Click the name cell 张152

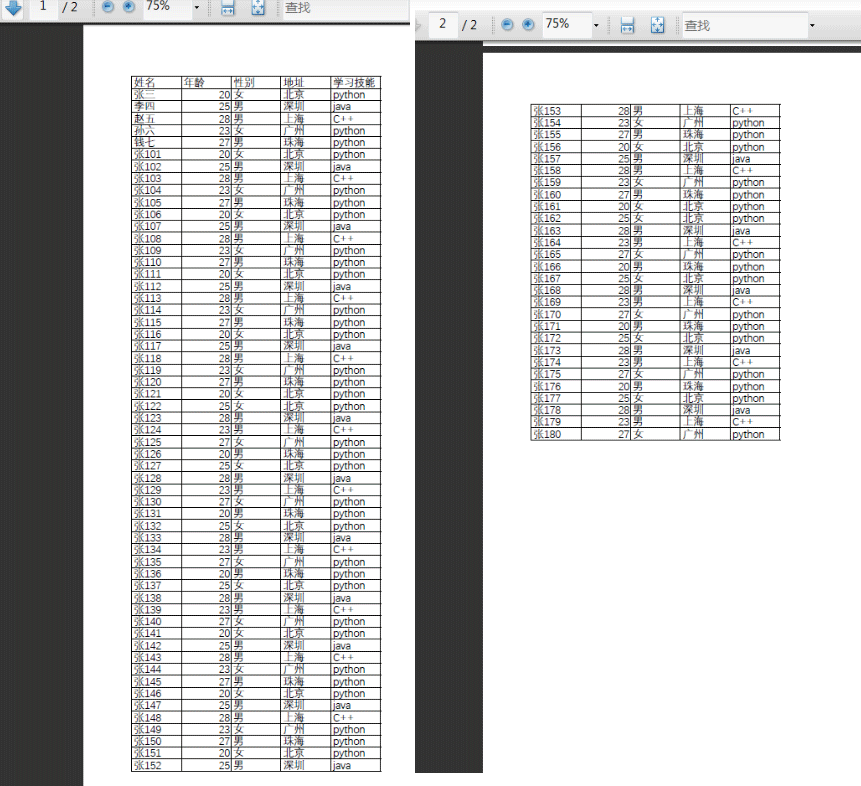[x=156, y=766]
